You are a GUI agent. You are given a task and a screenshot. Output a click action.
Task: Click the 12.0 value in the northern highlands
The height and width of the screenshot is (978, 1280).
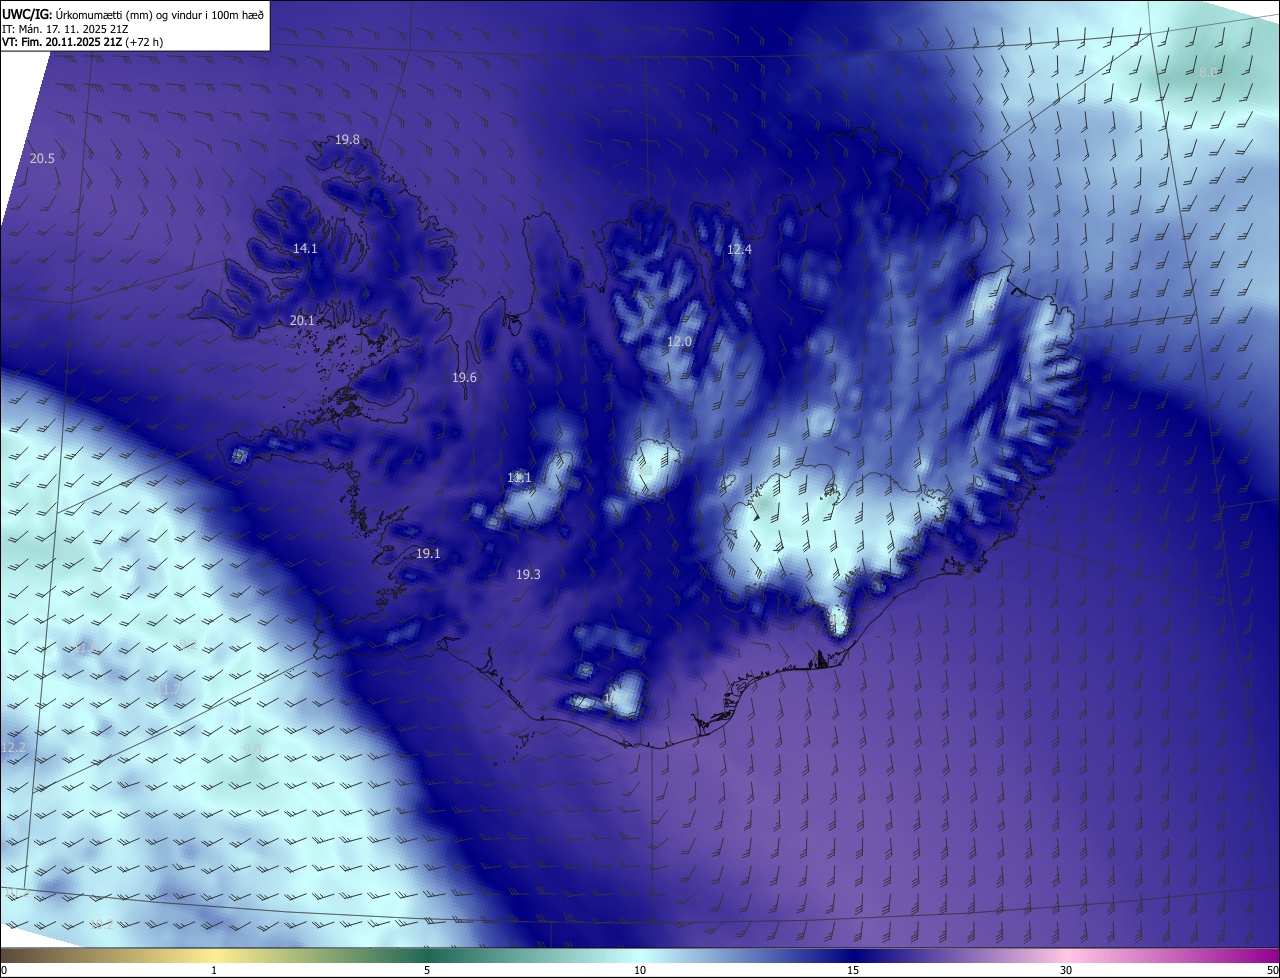tap(679, 341)
